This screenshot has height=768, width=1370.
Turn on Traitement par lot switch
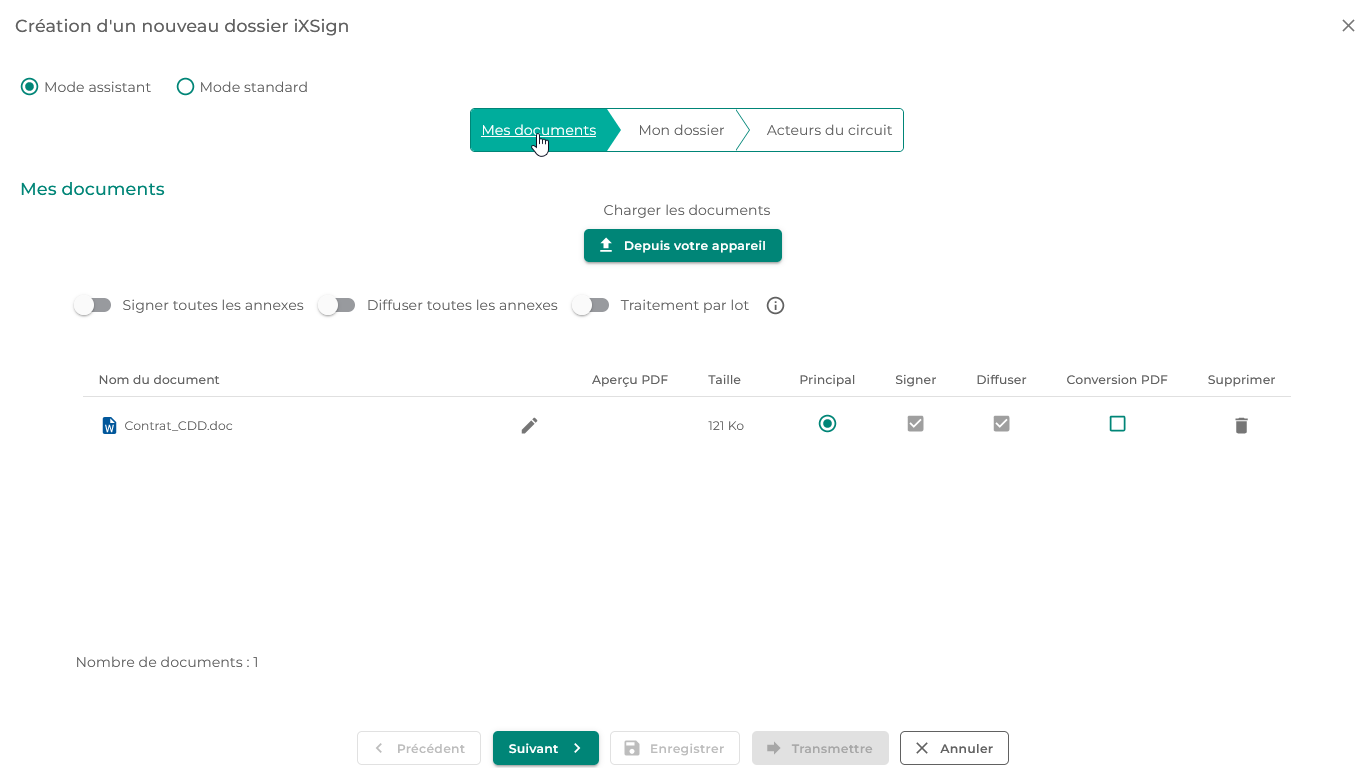(x=590, y=305)
